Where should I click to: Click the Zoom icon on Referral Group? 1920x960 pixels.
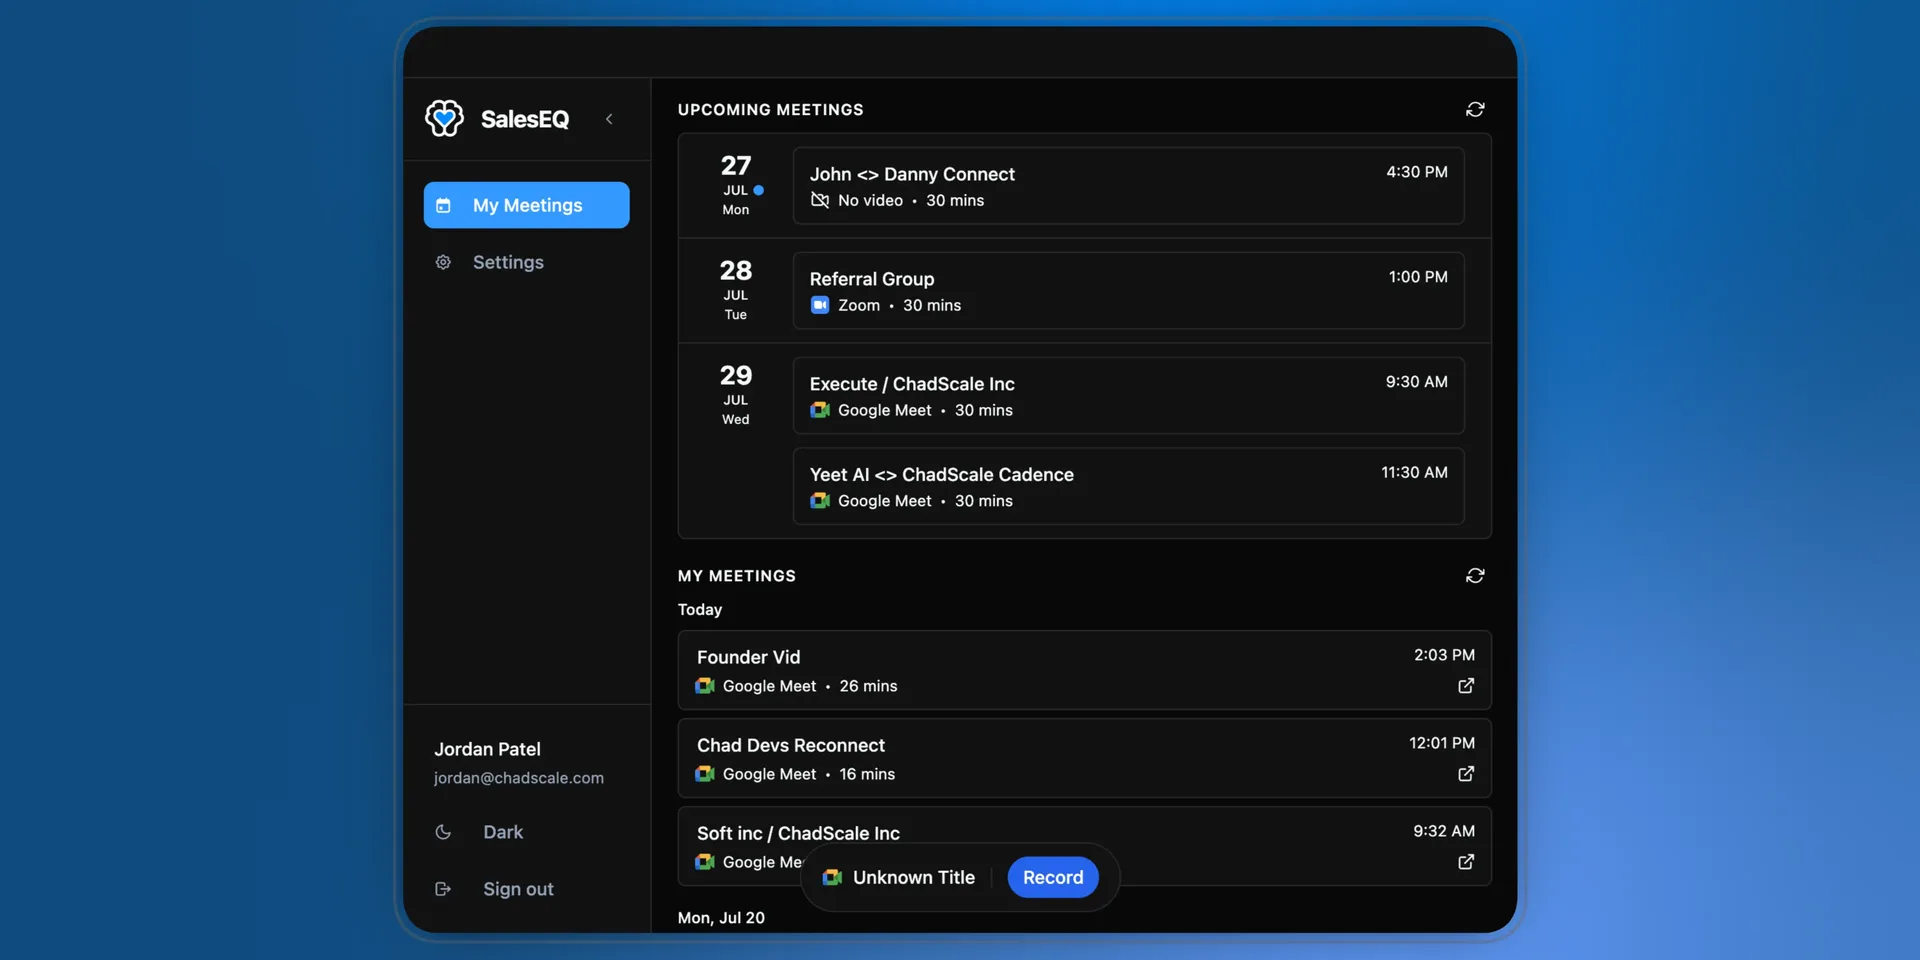pos(820,305)
